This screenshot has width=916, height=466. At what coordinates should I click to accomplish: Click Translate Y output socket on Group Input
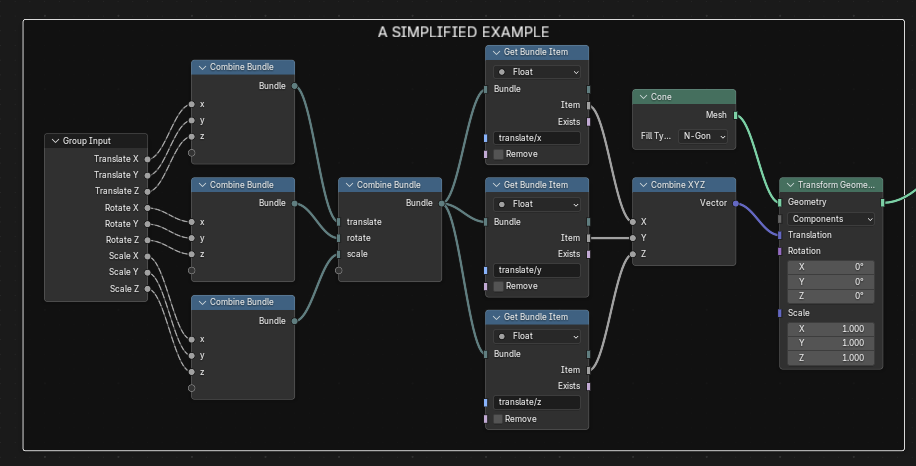pyautogui.click(x=148, y=175)
